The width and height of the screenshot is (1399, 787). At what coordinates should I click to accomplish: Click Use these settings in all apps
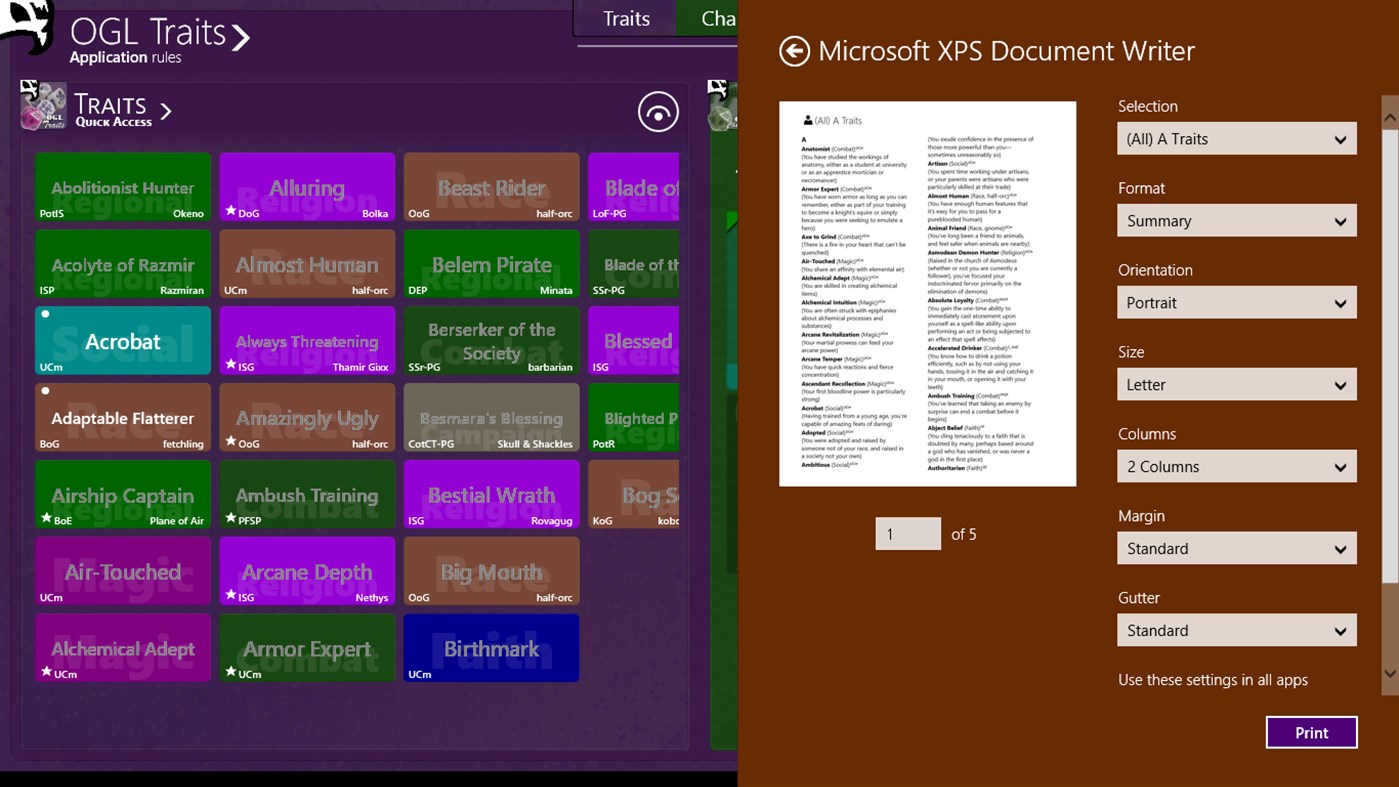[1213, 680]
